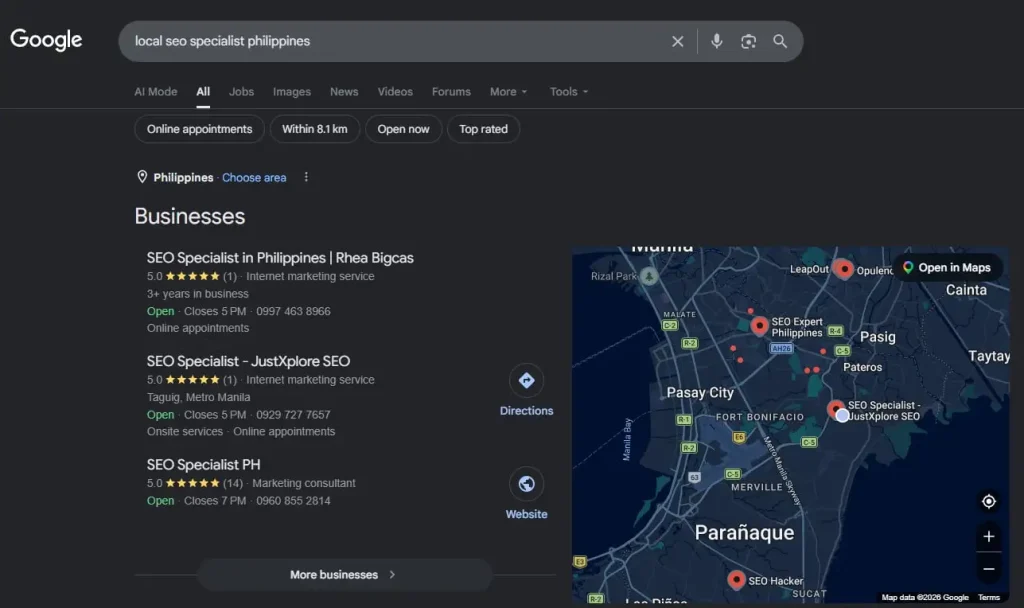
Task: Click the Directions arrow icon for JustXplore SEO
Action: (x=526, y=380)
